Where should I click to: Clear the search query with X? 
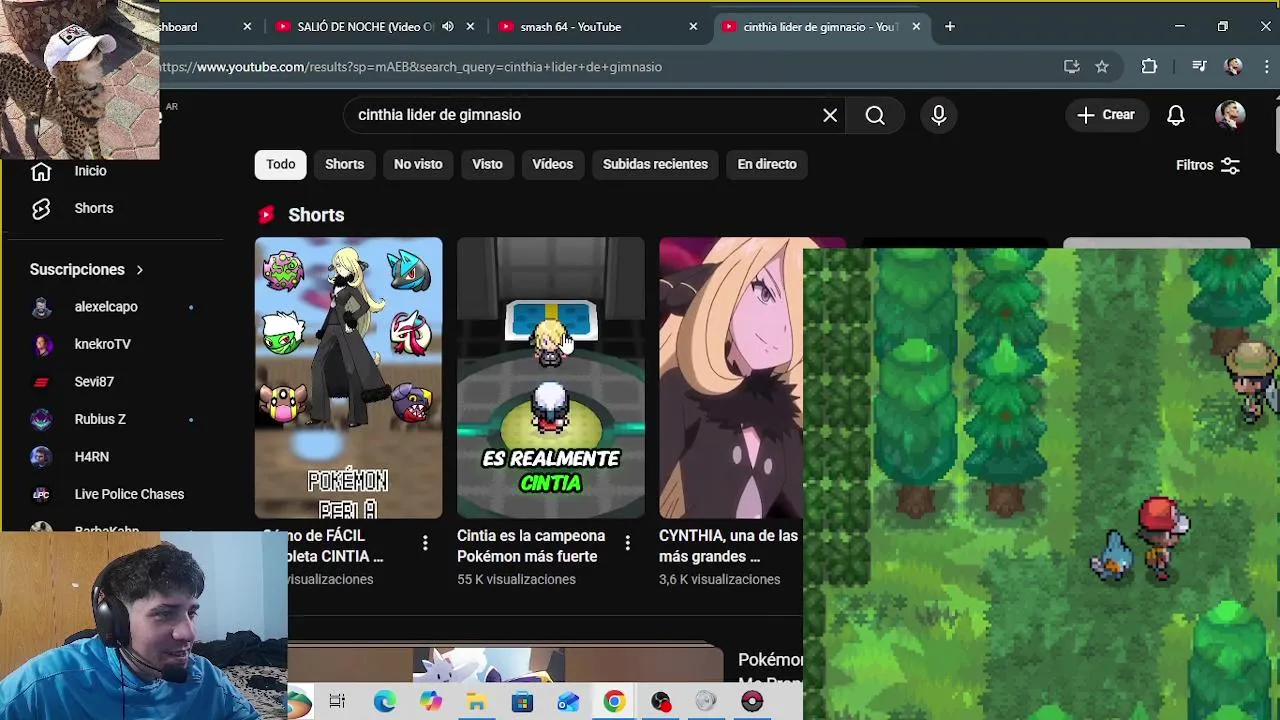(x=830, y=115)
